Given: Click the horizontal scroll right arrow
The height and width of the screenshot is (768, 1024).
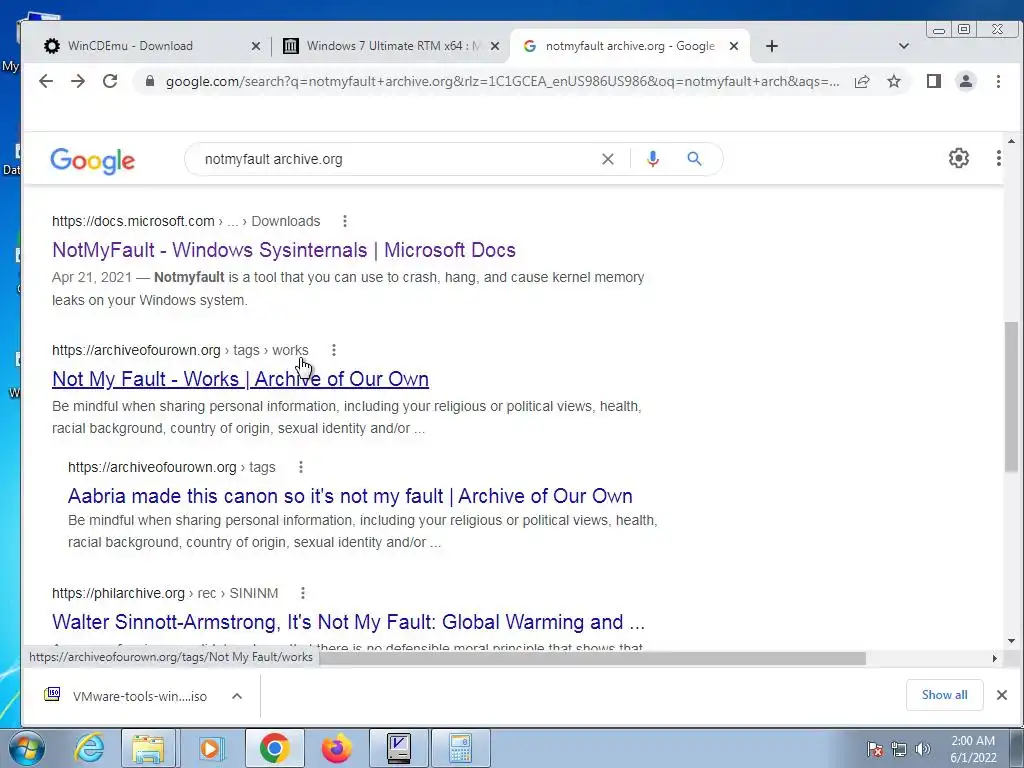Looking at the screenshot, I should 995,658.
